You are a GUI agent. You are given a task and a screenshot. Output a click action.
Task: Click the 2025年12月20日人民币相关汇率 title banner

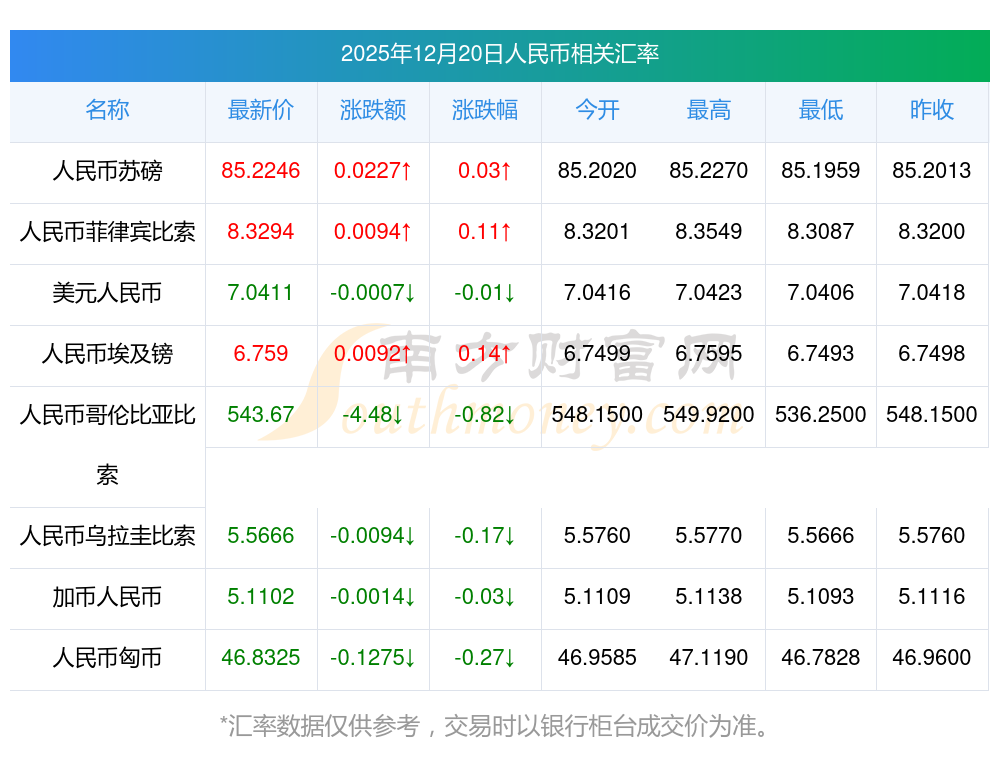[499, 54]
